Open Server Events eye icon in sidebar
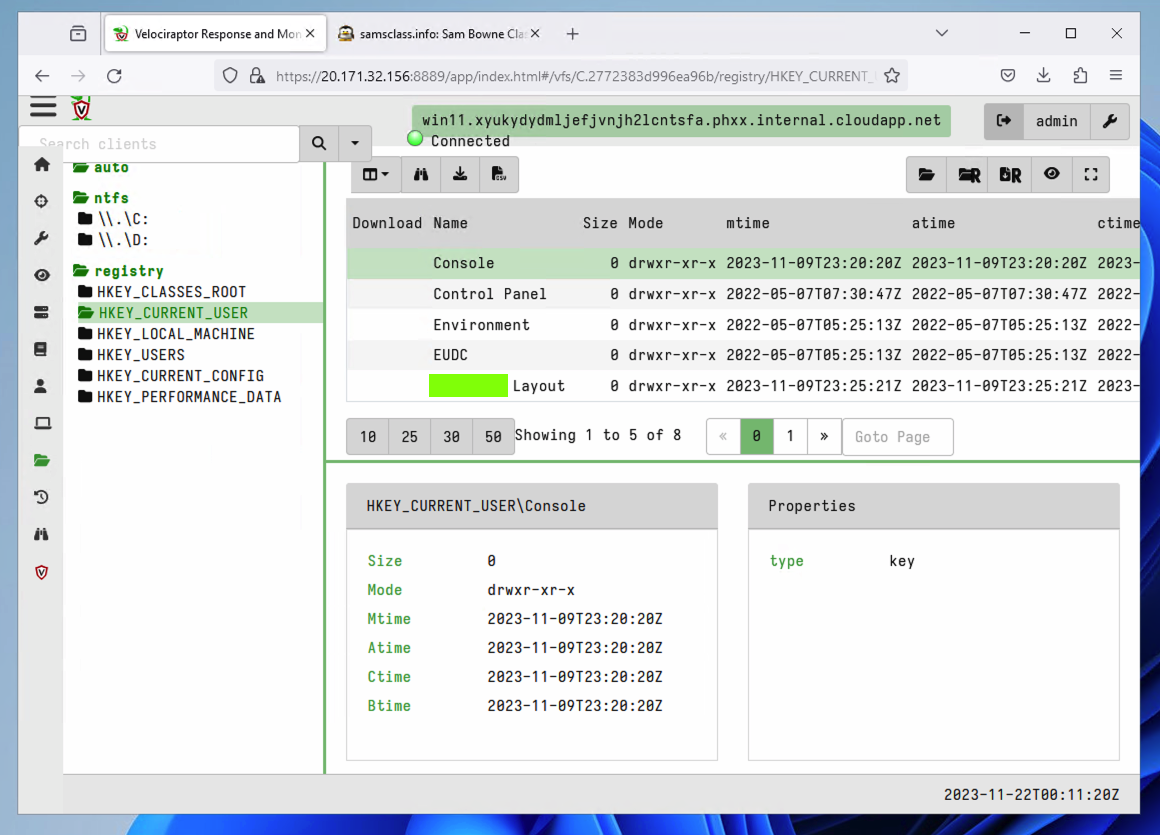1160x835 pixels. [x=42, y=275]
